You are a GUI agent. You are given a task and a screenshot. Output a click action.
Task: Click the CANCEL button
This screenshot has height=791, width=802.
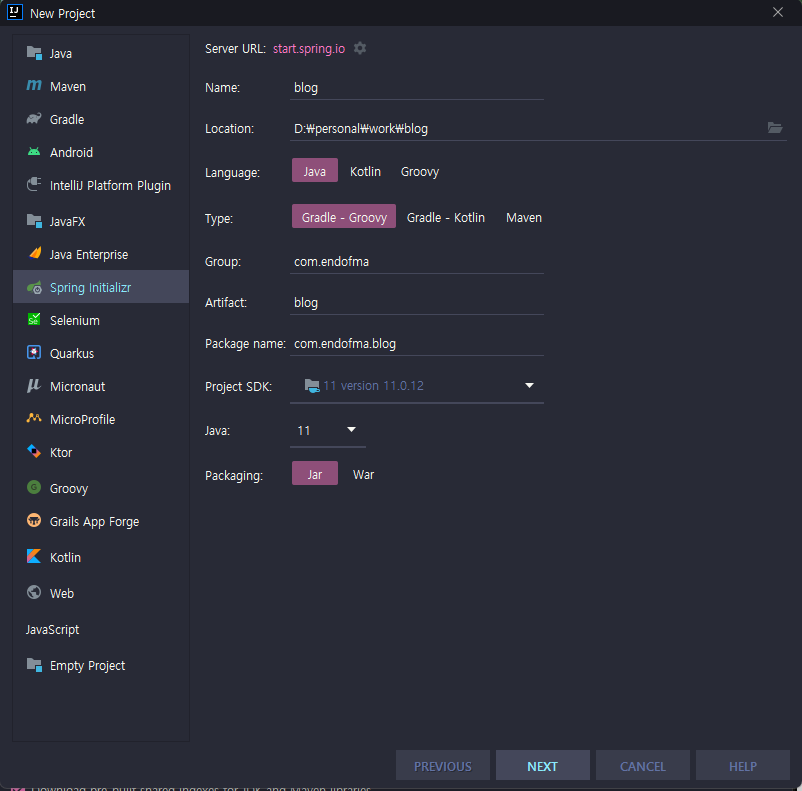[643, 765]
